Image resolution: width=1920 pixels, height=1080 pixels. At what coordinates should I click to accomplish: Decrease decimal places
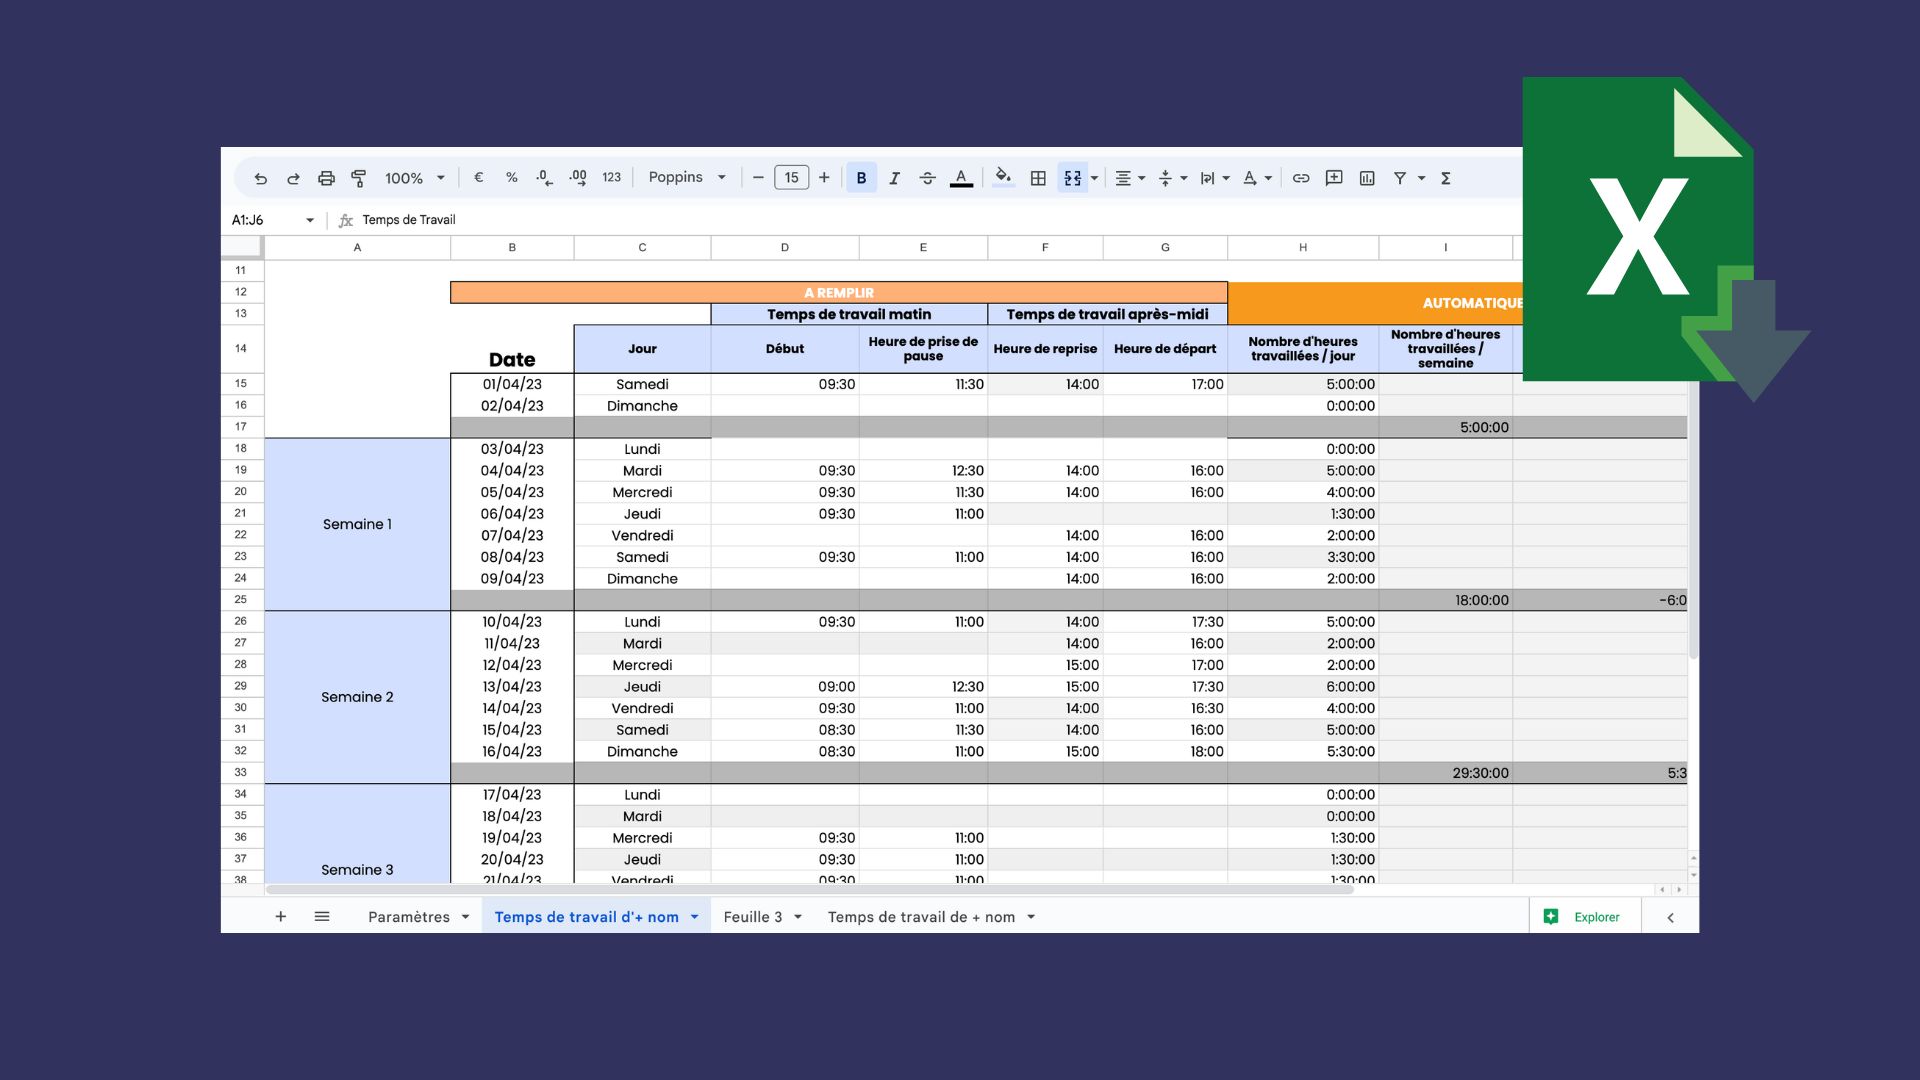click(x=543, y=177)
